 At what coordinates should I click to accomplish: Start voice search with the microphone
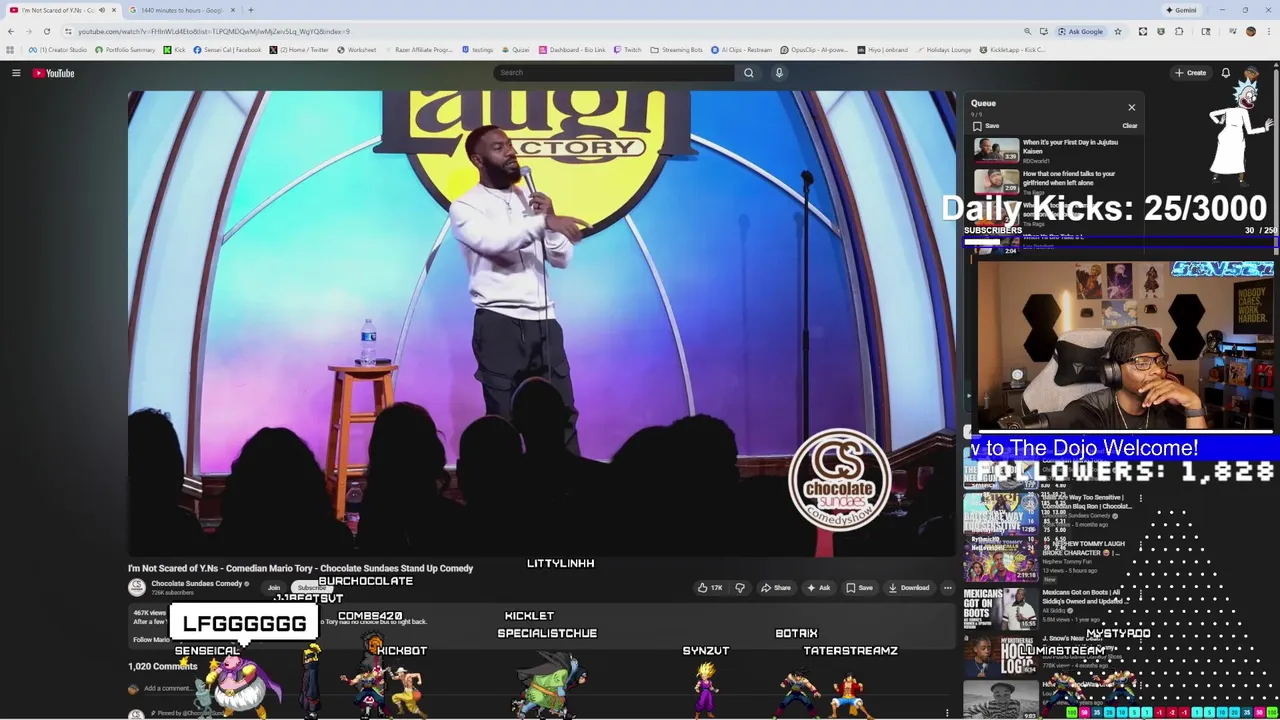pyautogui.click(x=779, y=73)
